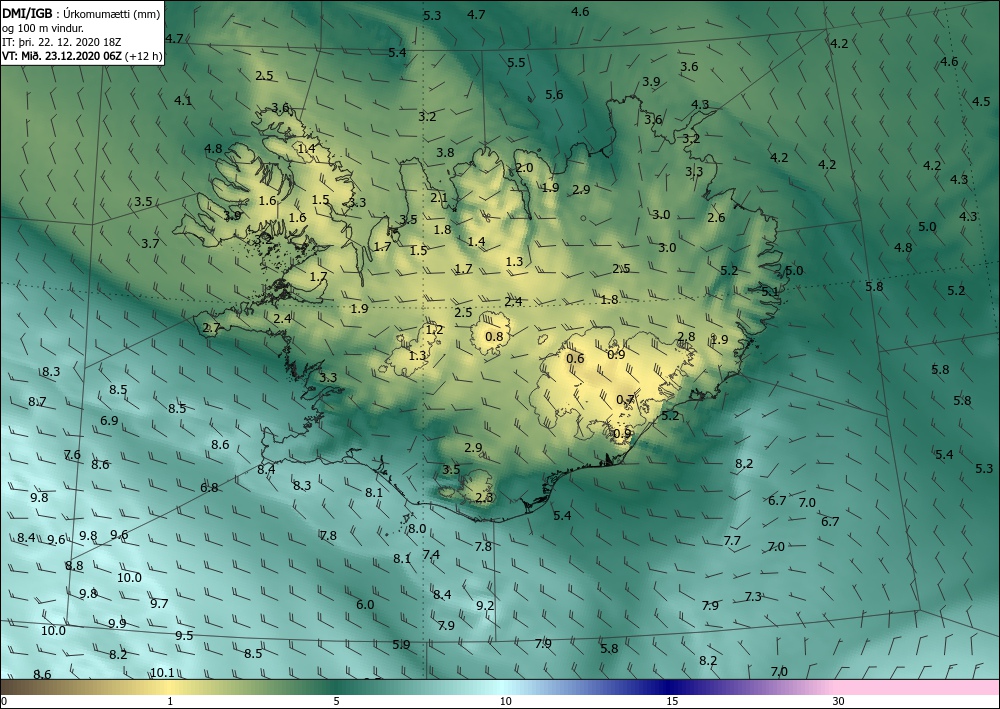Click the '7.4' precipitation value
The width and height of the screenshot is (1000, 709).
(x=431, y=555)
